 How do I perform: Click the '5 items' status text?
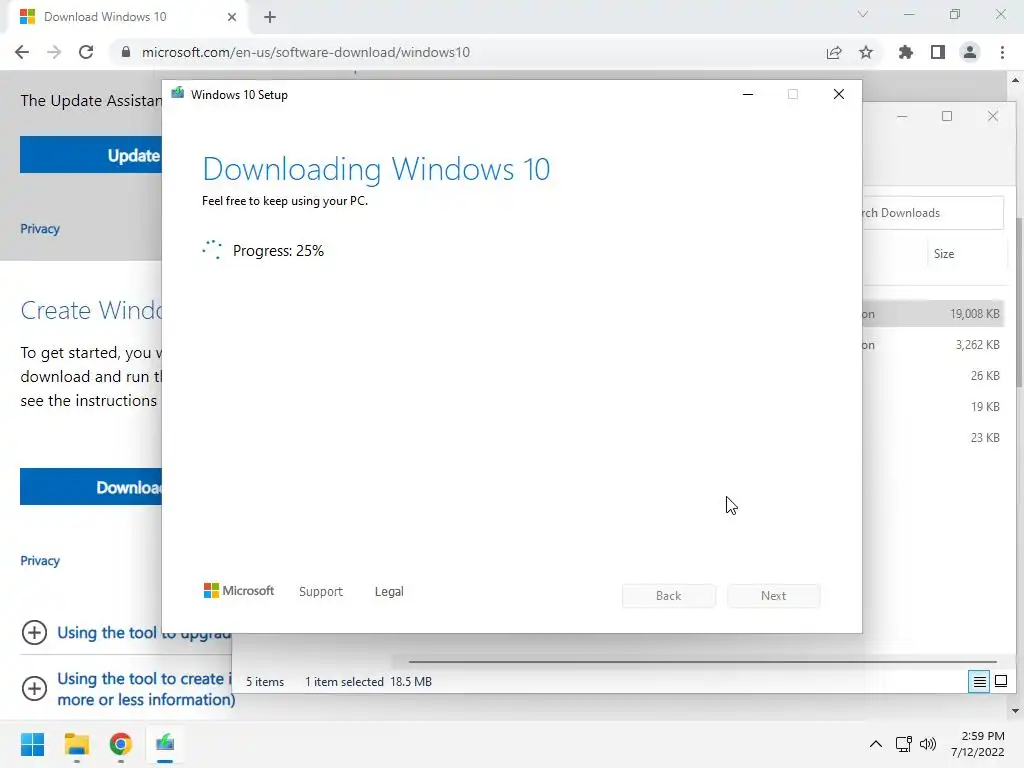point(265,682)
